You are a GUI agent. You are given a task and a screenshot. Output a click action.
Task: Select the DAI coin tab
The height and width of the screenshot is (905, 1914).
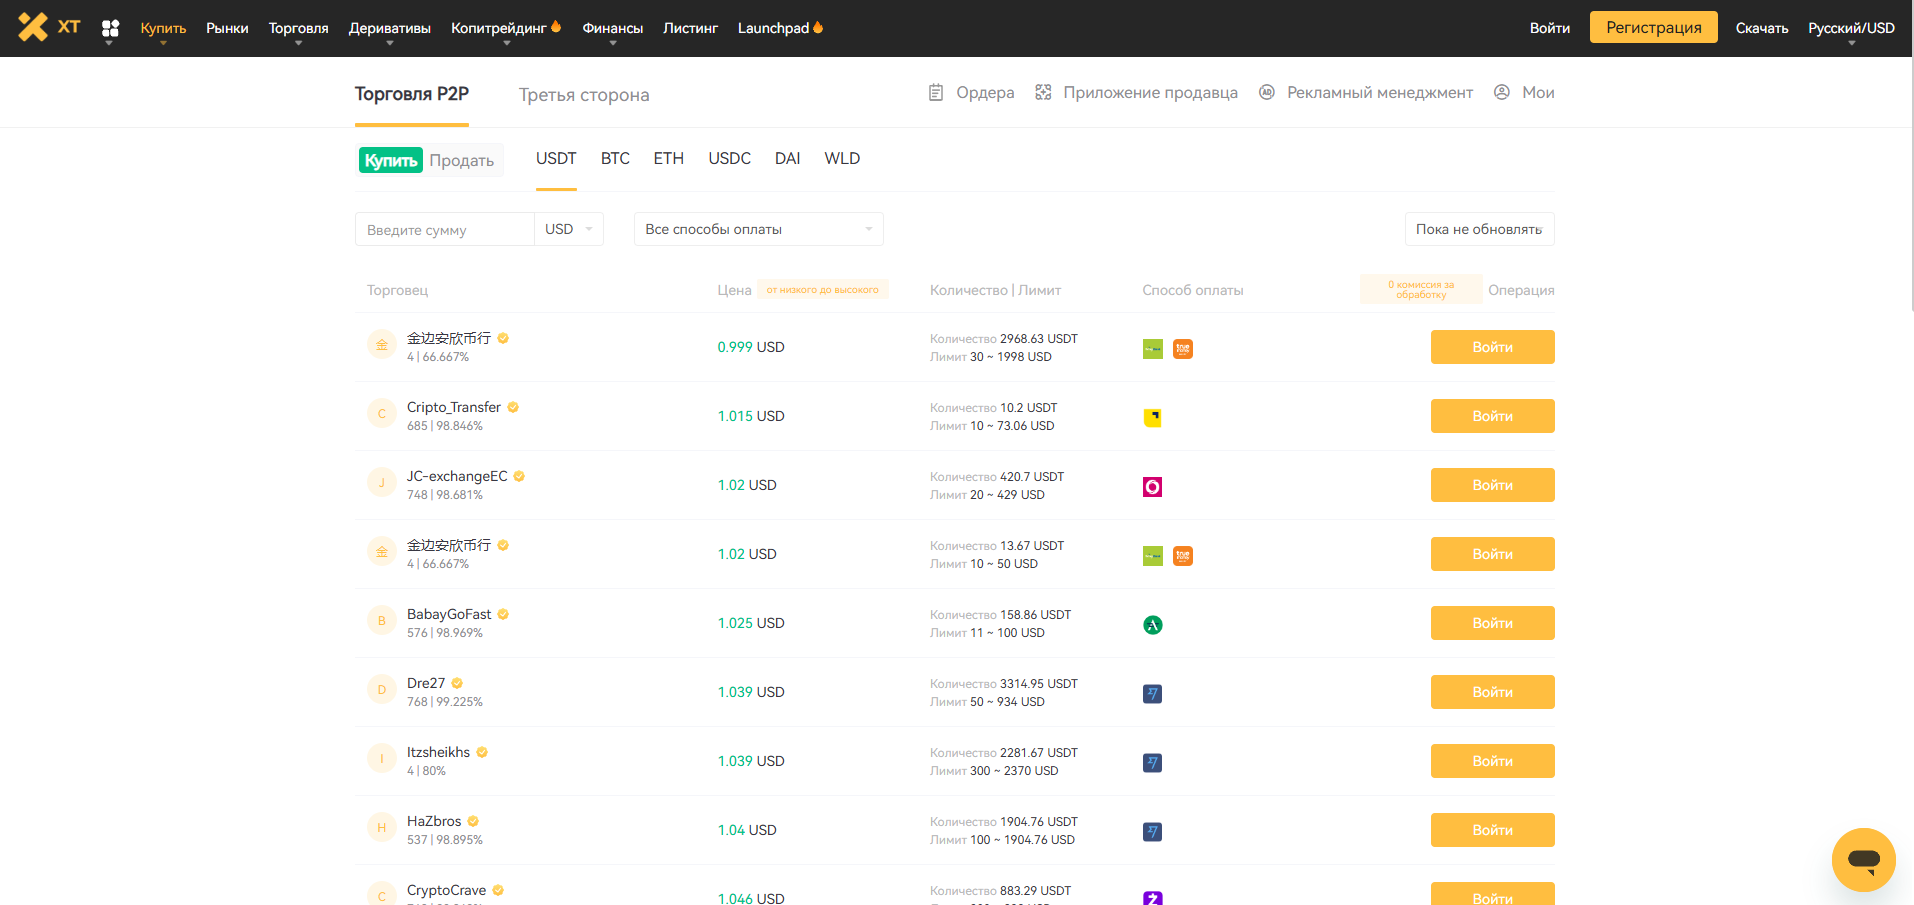pyautogui.click(x=788, y=158)
